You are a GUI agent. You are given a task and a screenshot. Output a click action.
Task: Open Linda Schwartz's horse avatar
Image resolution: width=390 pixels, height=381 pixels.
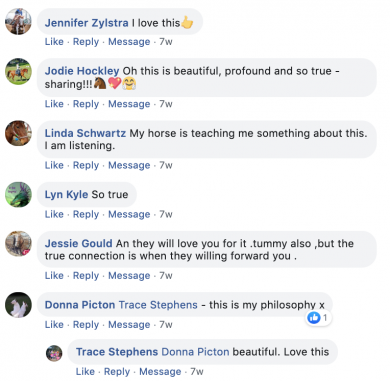coord(18,133)
